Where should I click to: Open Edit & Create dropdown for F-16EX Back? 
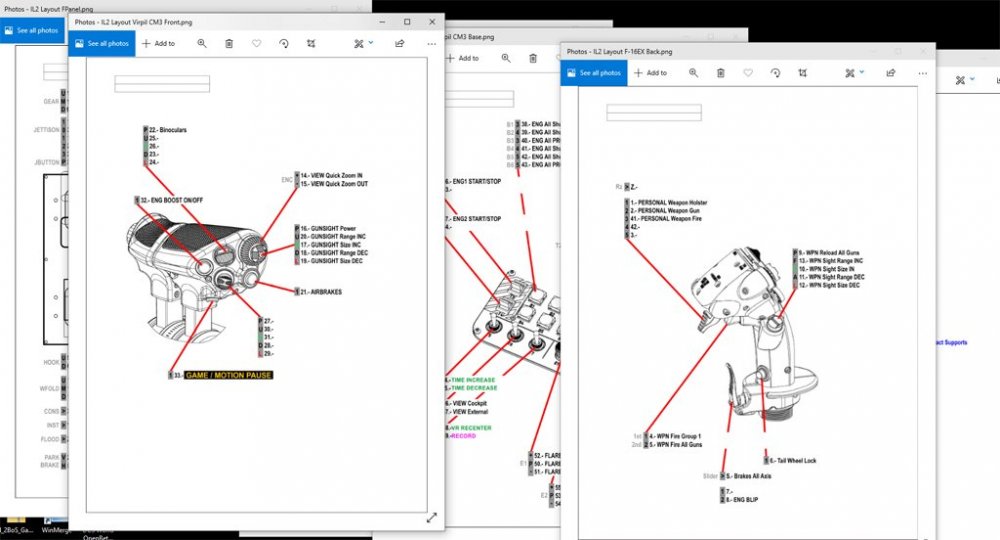(855, 73)
